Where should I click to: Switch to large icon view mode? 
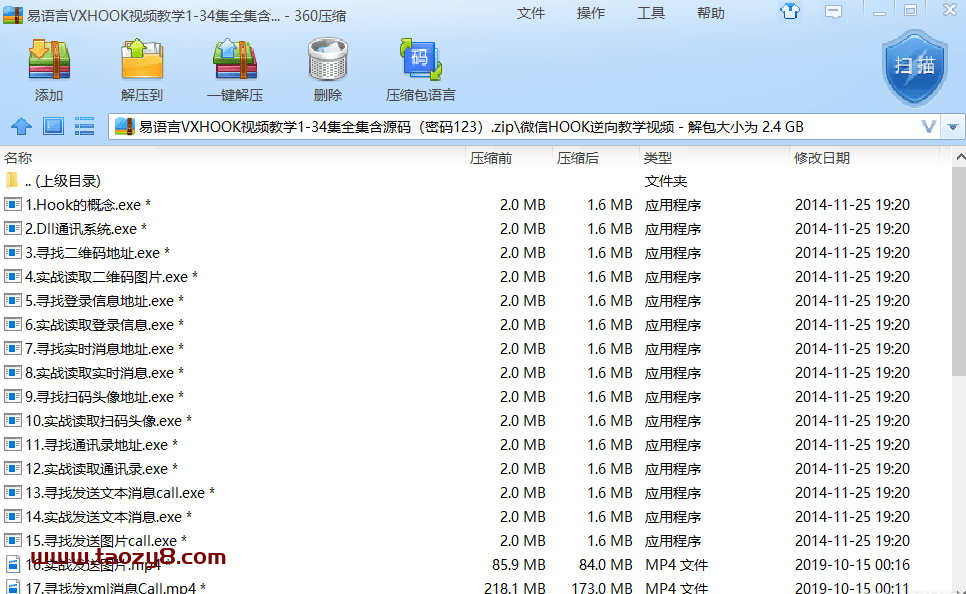click(55, 126)
